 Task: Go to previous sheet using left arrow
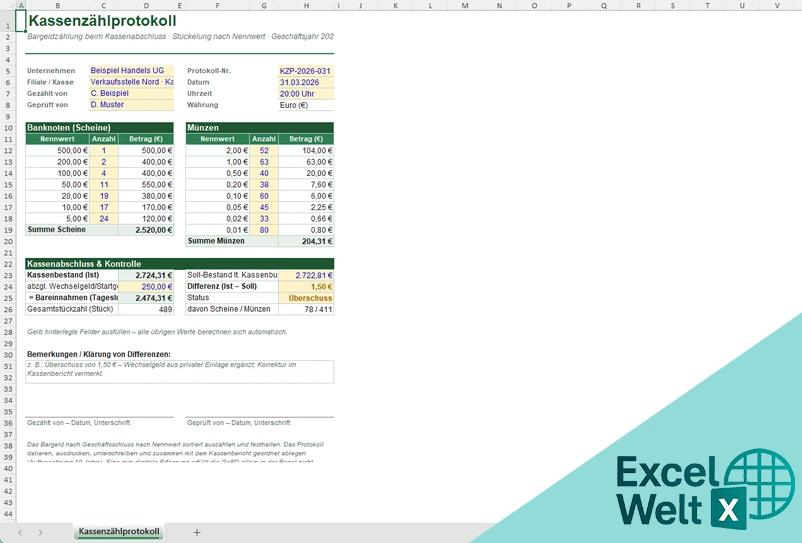(20, 532)
